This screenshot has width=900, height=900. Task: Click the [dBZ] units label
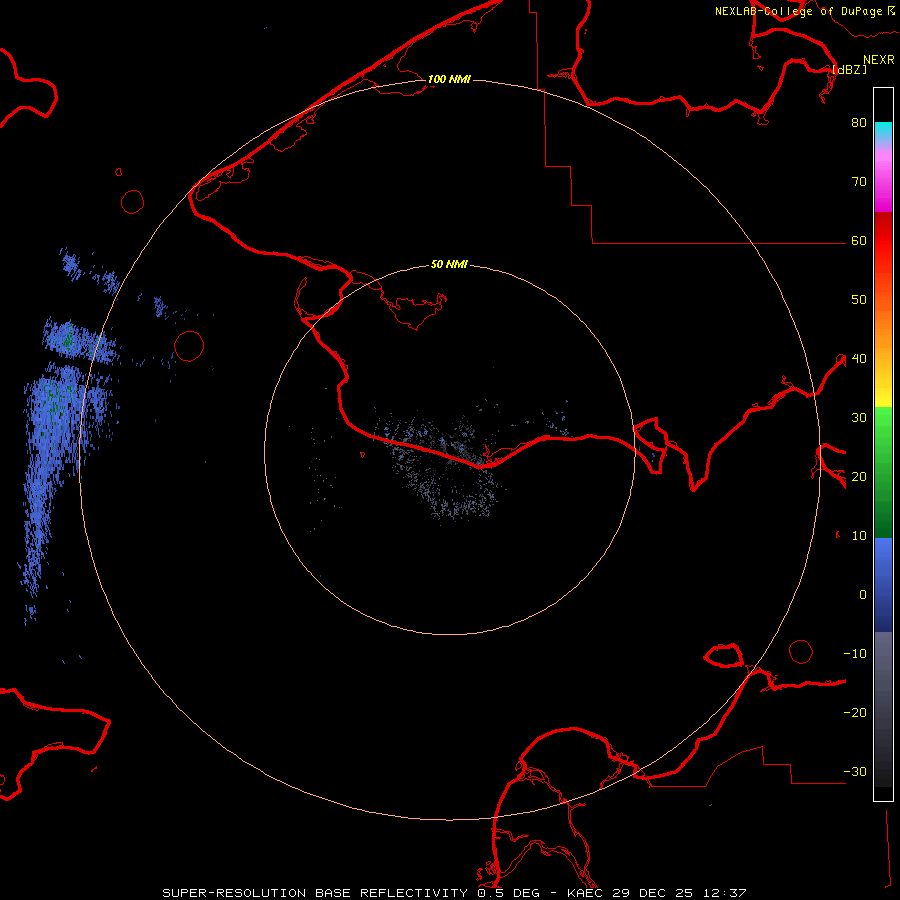tap(849, 69)
